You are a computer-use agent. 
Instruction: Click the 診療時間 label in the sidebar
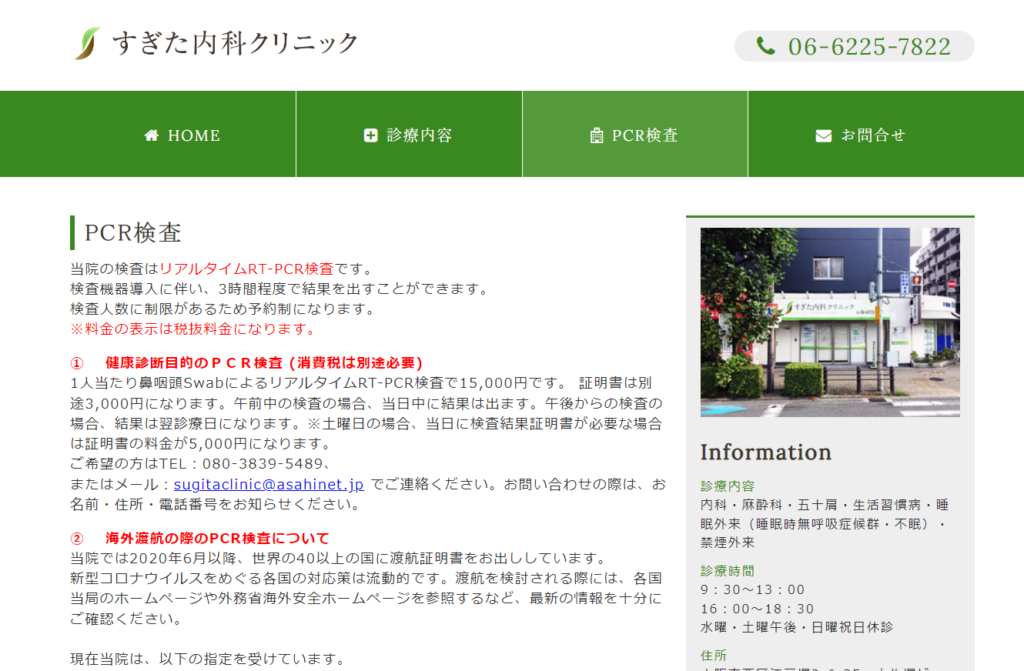point(727,570)
